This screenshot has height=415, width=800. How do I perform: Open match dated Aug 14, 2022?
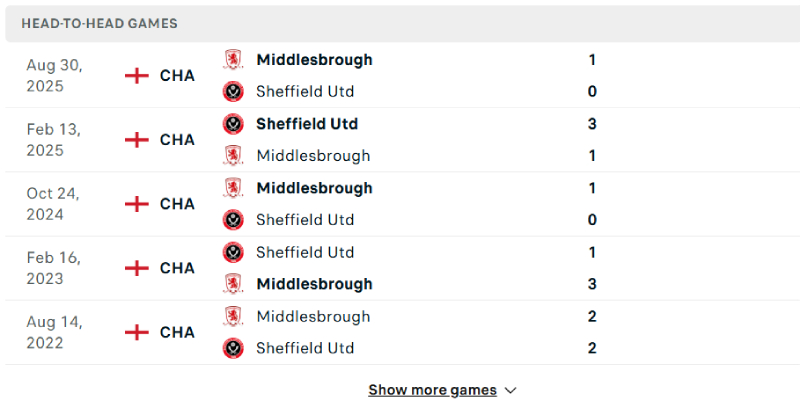pos(54,332)
